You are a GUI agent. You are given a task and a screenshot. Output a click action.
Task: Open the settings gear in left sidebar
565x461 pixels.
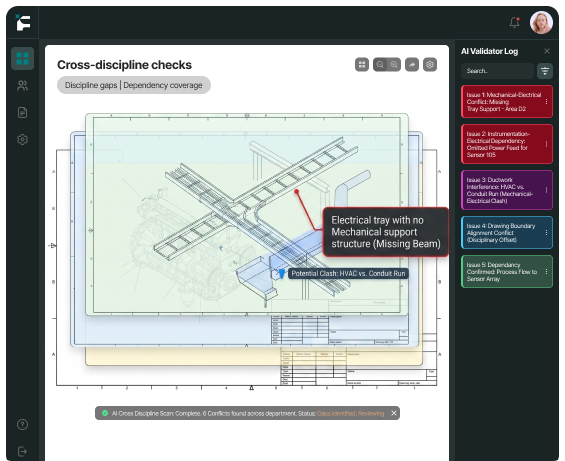pos(22,139)
